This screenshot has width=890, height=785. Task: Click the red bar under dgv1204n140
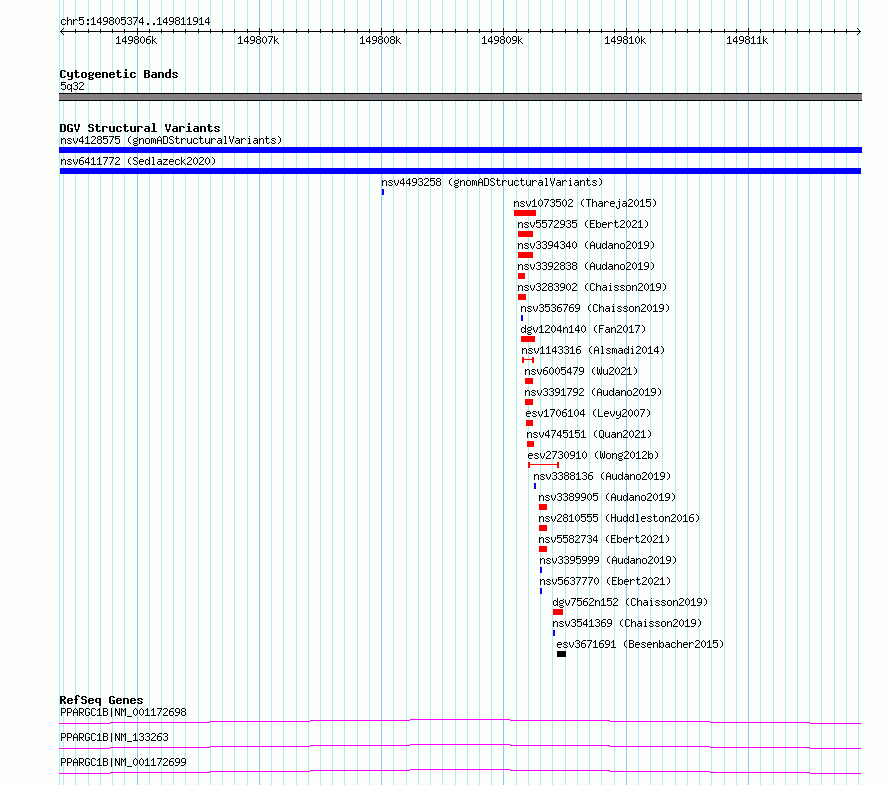(528, 339)
